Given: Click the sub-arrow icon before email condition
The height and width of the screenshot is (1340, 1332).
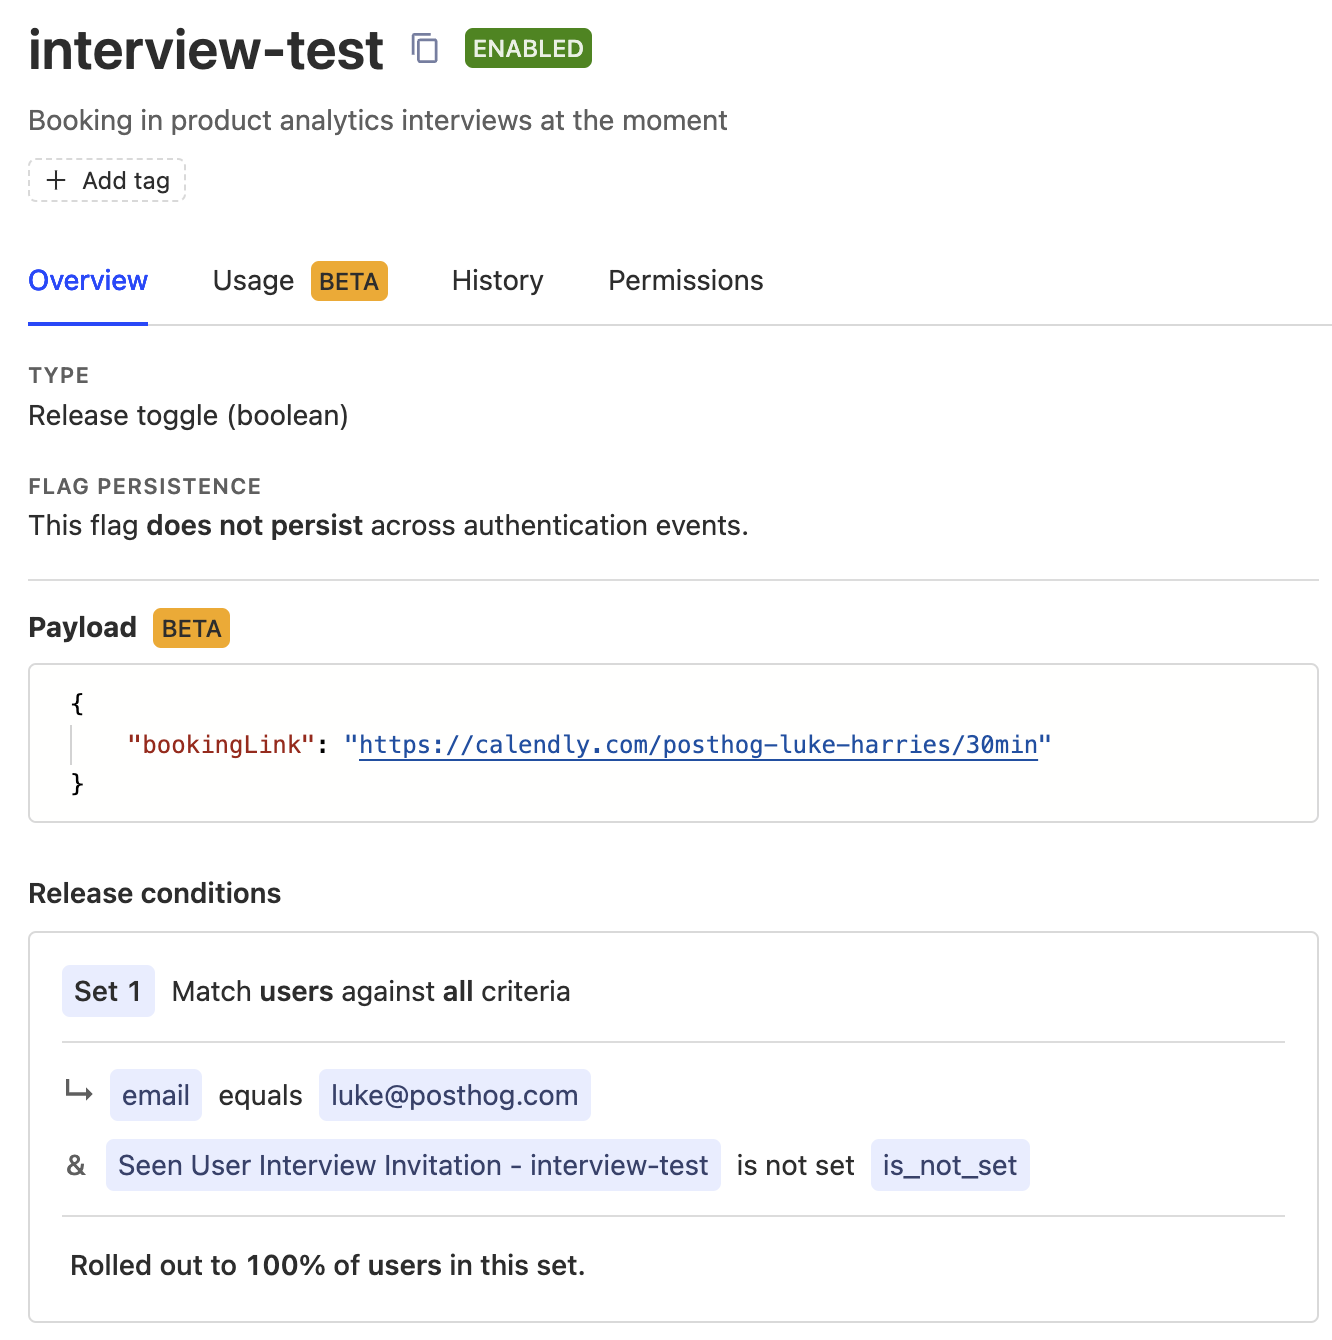Looking at the screenshot, I should [79, 1091].
